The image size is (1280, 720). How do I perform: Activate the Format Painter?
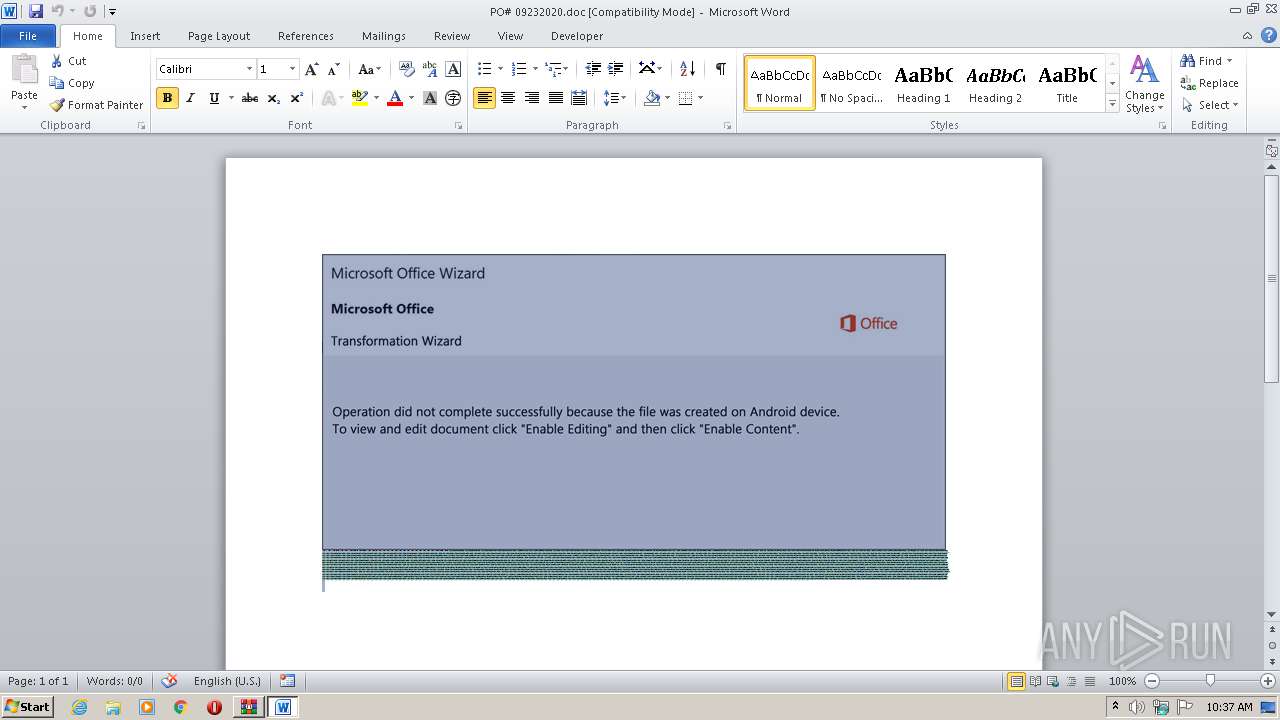(97, 105)
